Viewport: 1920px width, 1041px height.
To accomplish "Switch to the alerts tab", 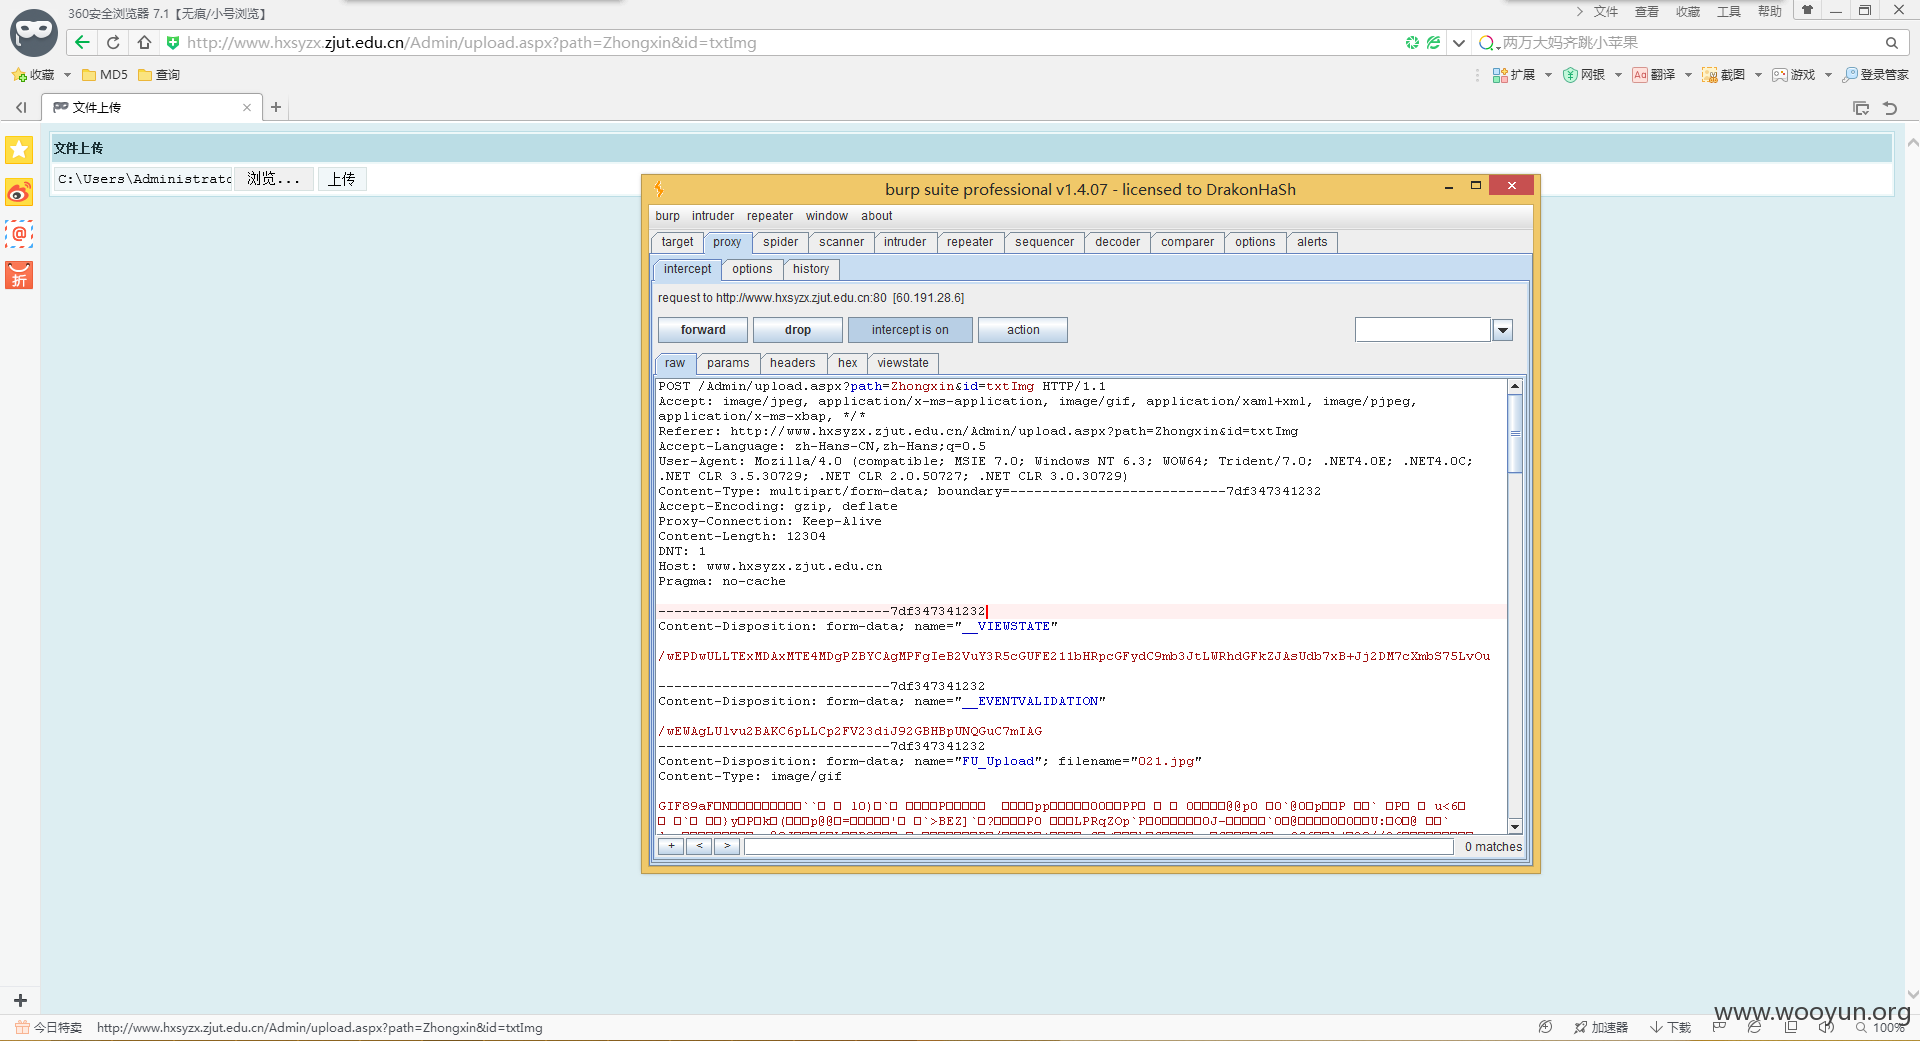I will coord(1312,242).
